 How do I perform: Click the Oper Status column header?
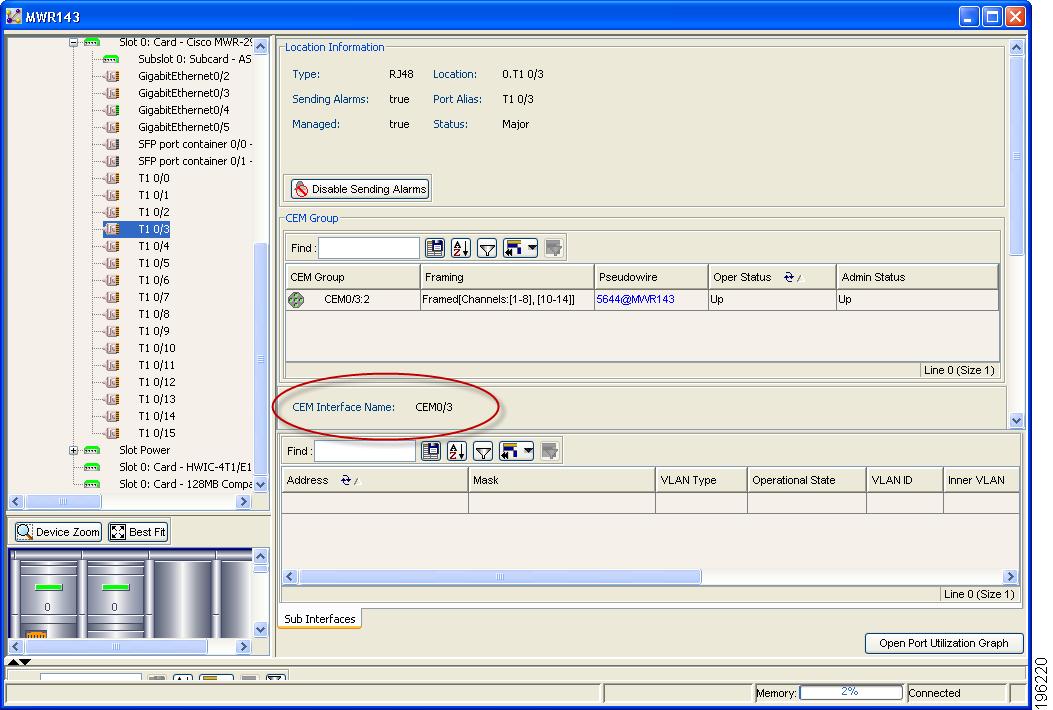click(772, 277)
